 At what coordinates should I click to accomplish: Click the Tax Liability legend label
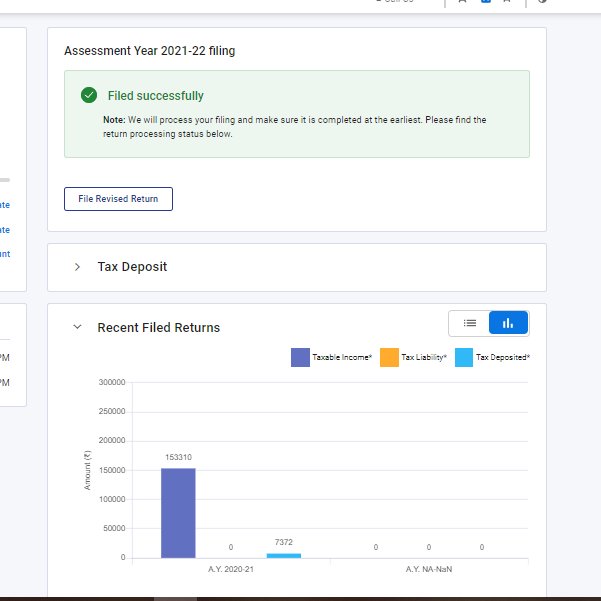tap(424, 357)
